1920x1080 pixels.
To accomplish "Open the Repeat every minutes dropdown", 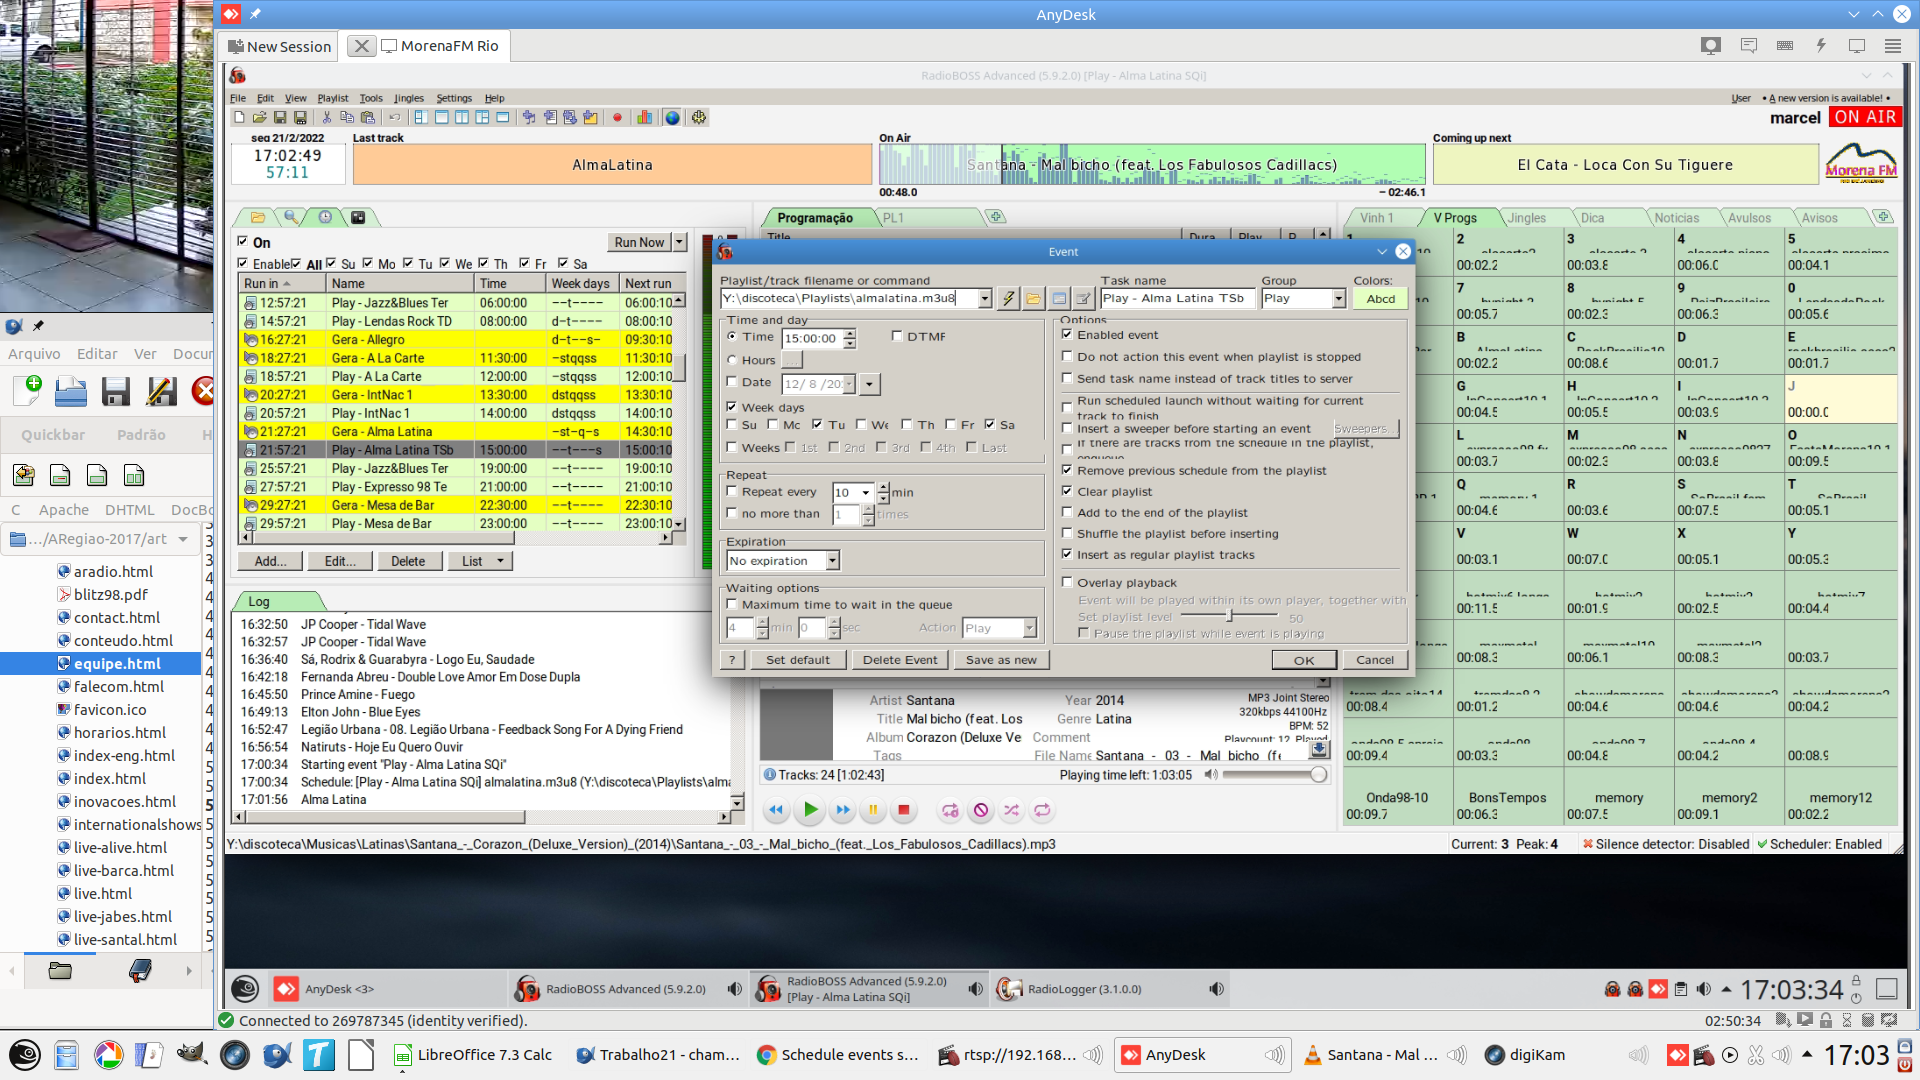I will (866, 492).
